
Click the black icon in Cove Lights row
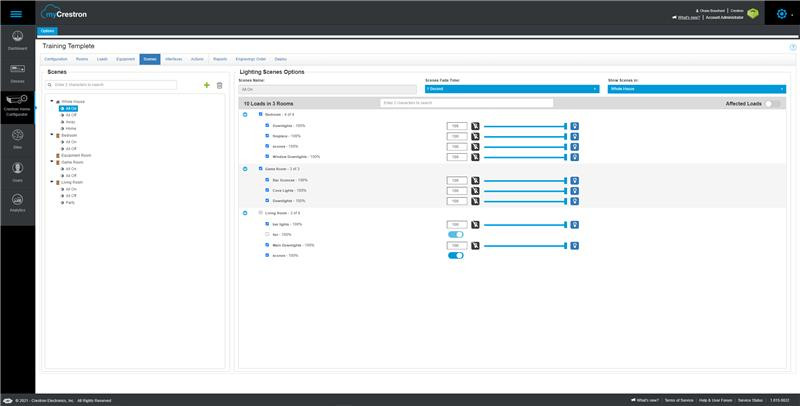pos(475,191)
